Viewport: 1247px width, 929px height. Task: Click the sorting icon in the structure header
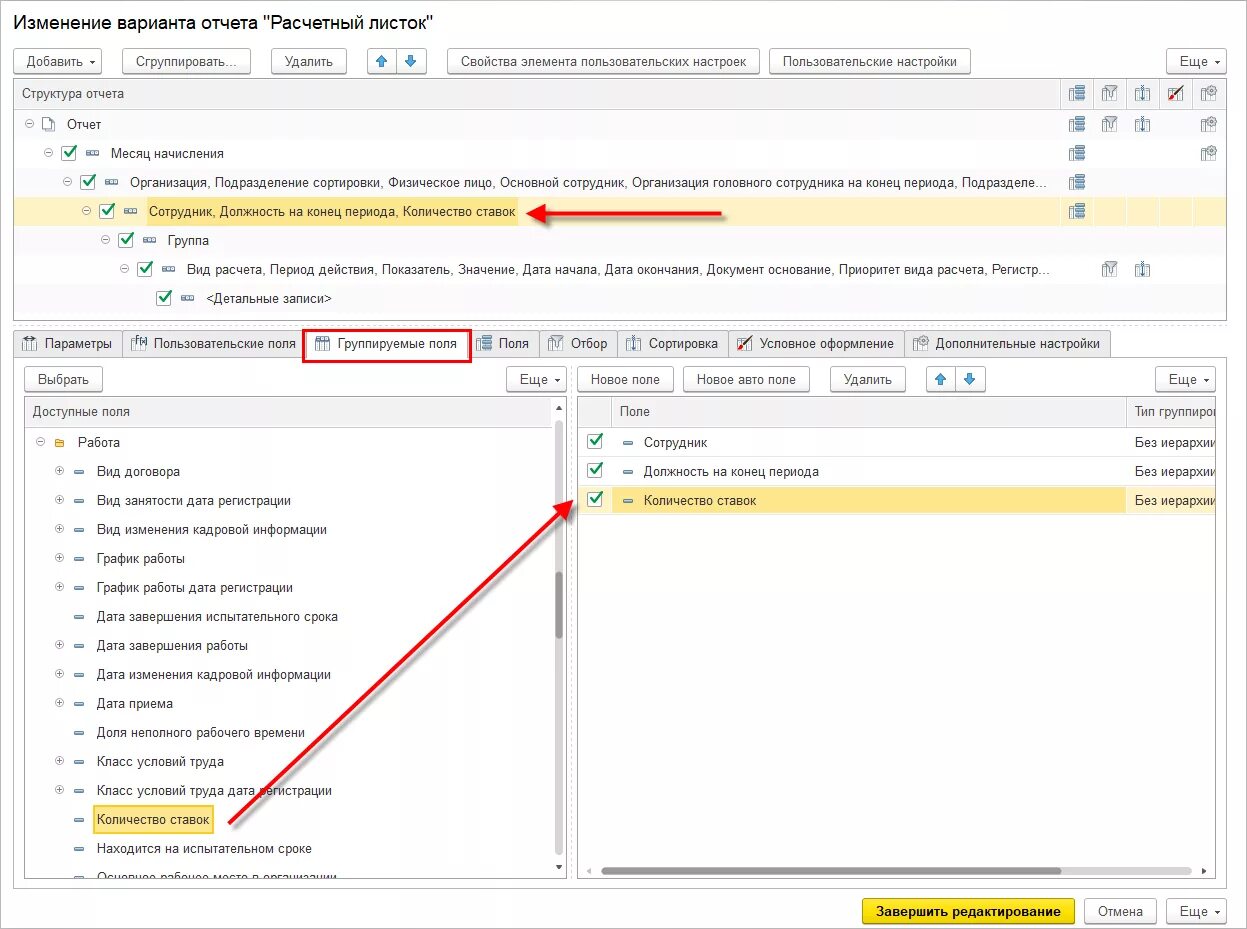click(x=1142, y=94)
